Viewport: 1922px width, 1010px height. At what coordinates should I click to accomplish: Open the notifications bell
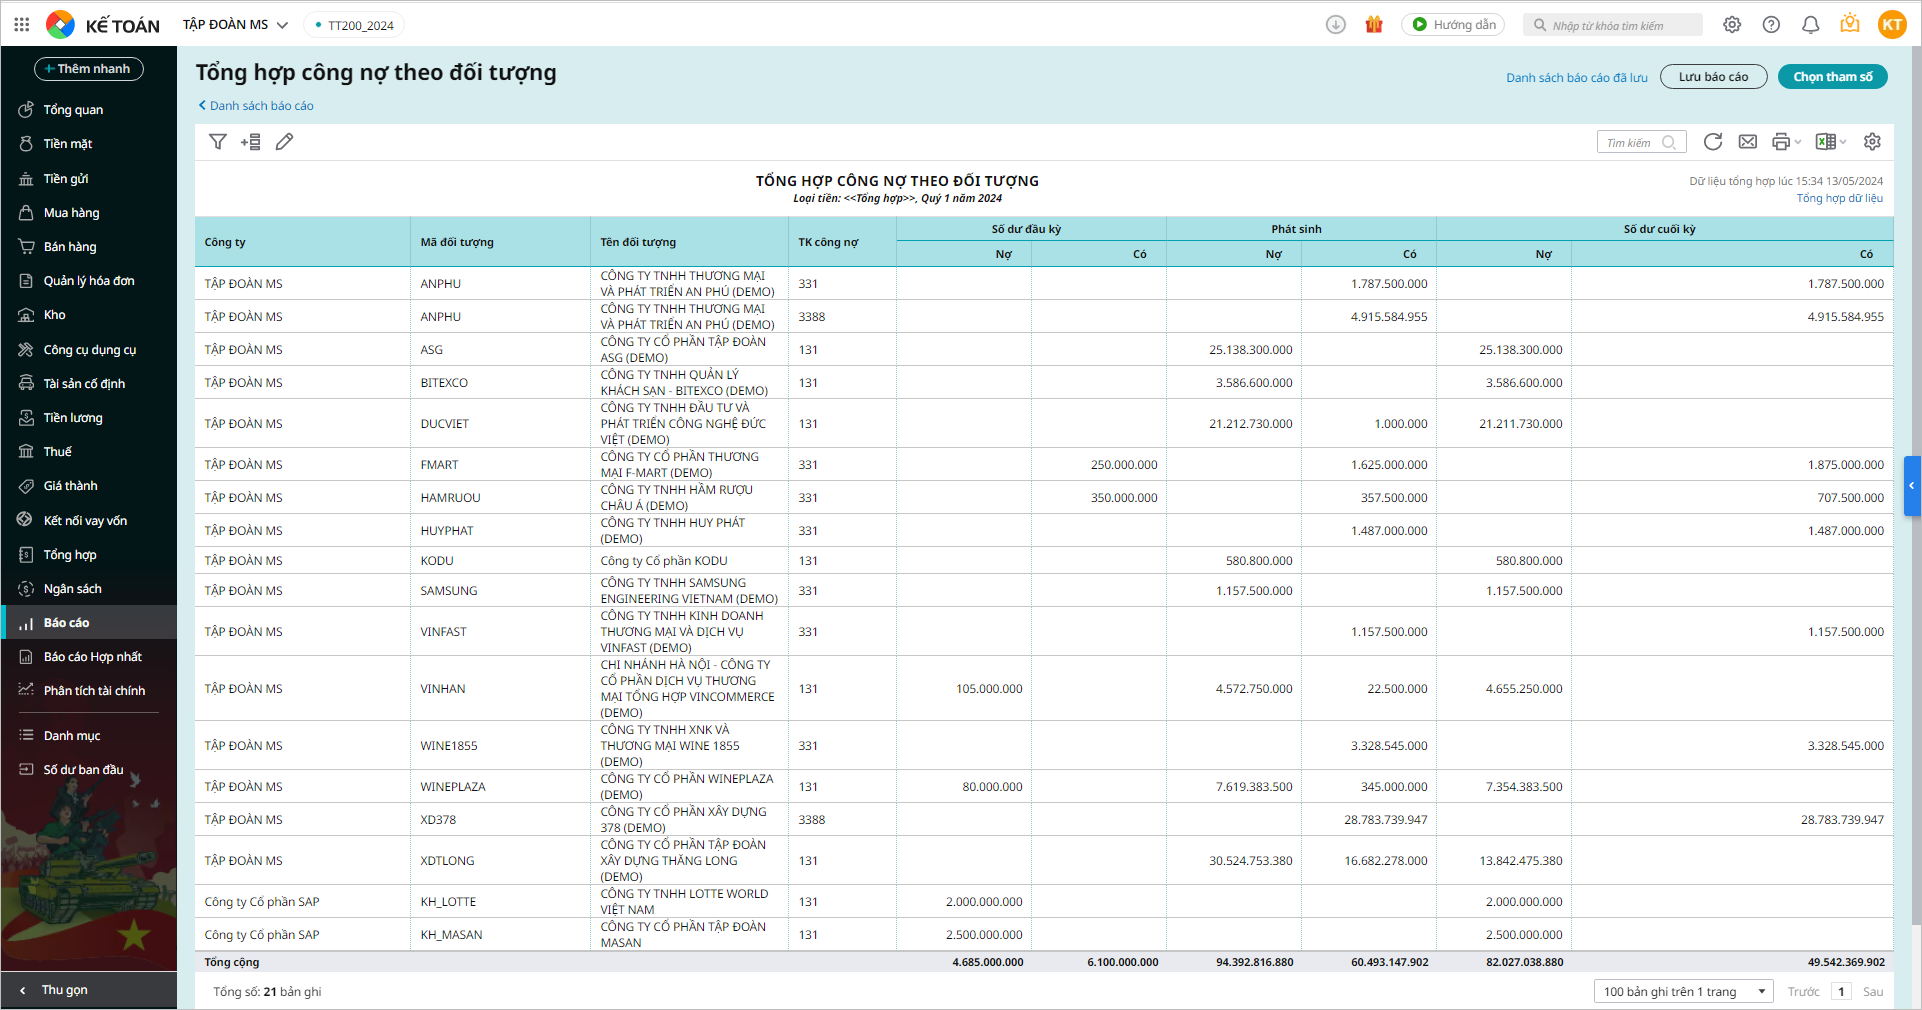1810,25
